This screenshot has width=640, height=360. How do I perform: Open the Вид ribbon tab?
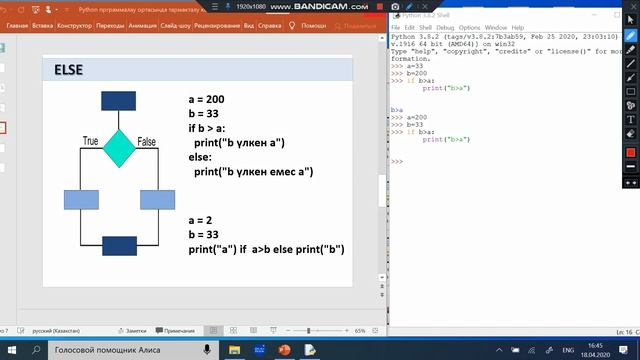click(x=249, y=25)
